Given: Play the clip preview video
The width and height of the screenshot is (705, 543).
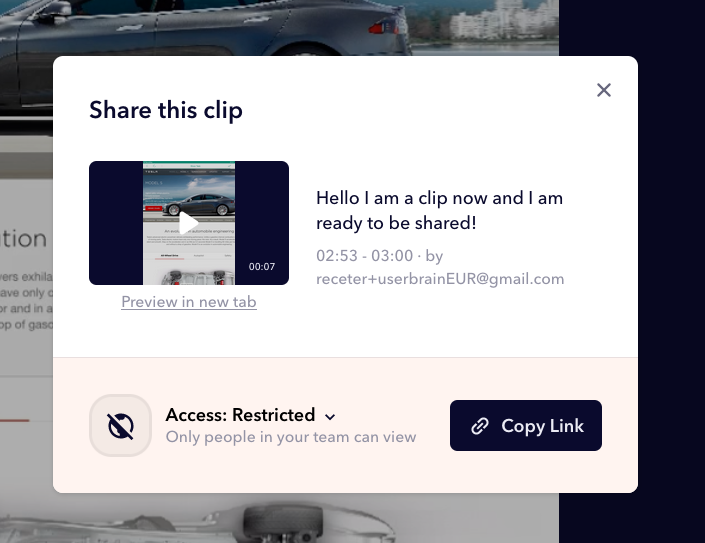Looking at the screenshot, I should pyautogui.click(x=189, y=223).
